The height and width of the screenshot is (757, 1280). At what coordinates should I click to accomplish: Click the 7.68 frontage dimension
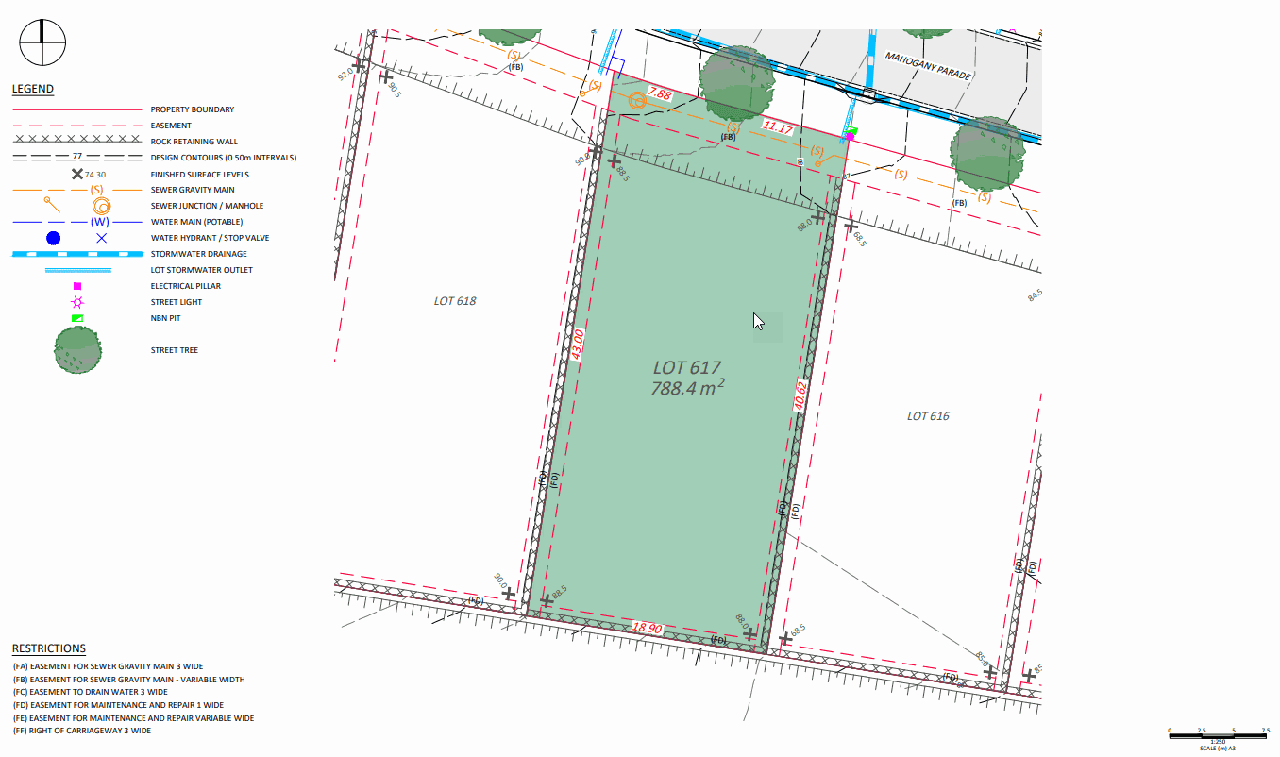(660, 93)
